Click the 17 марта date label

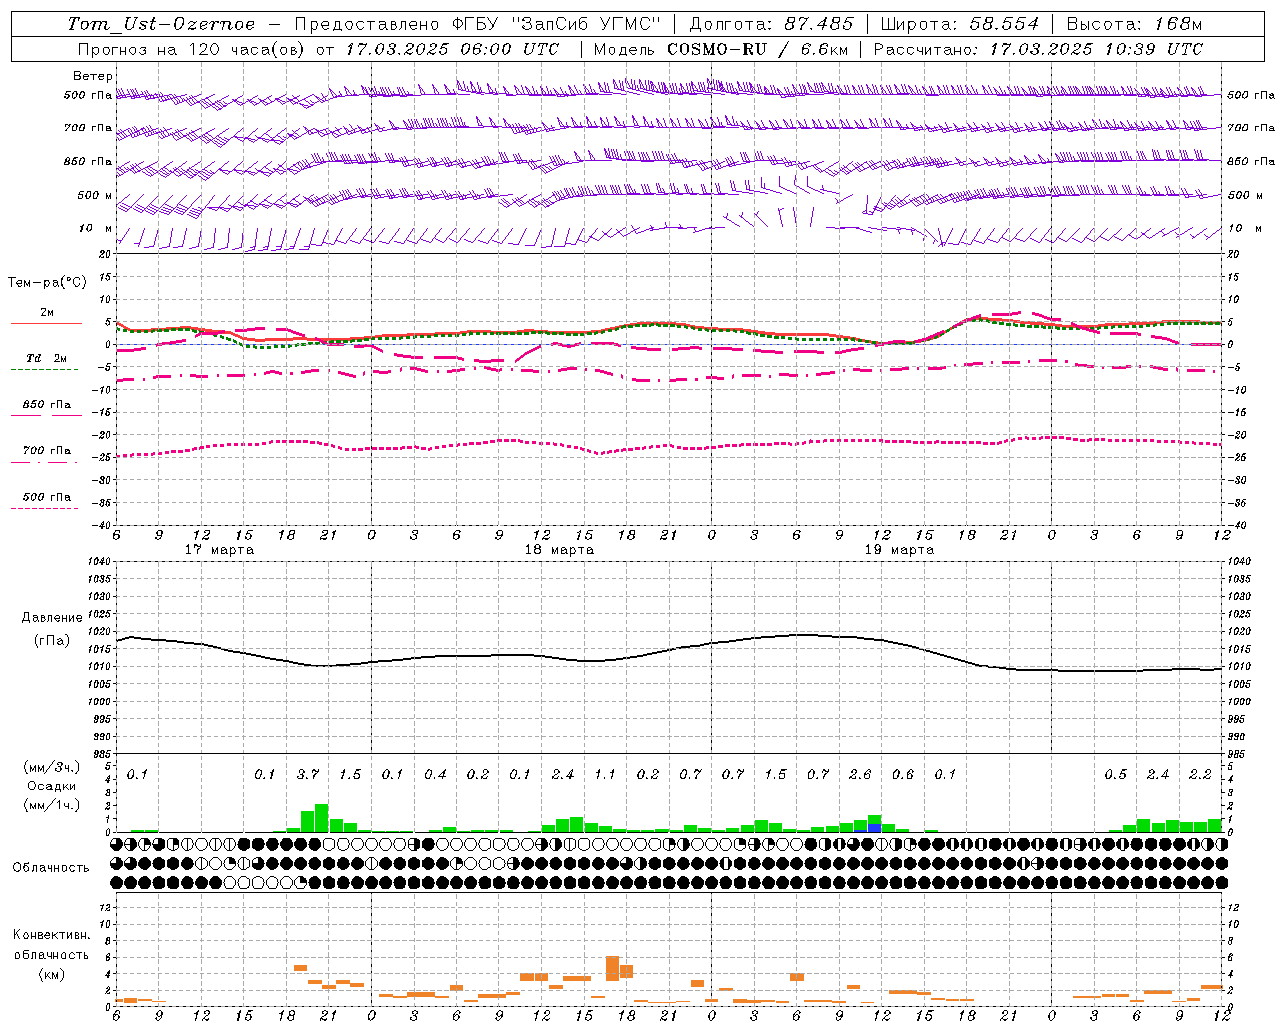220,550
